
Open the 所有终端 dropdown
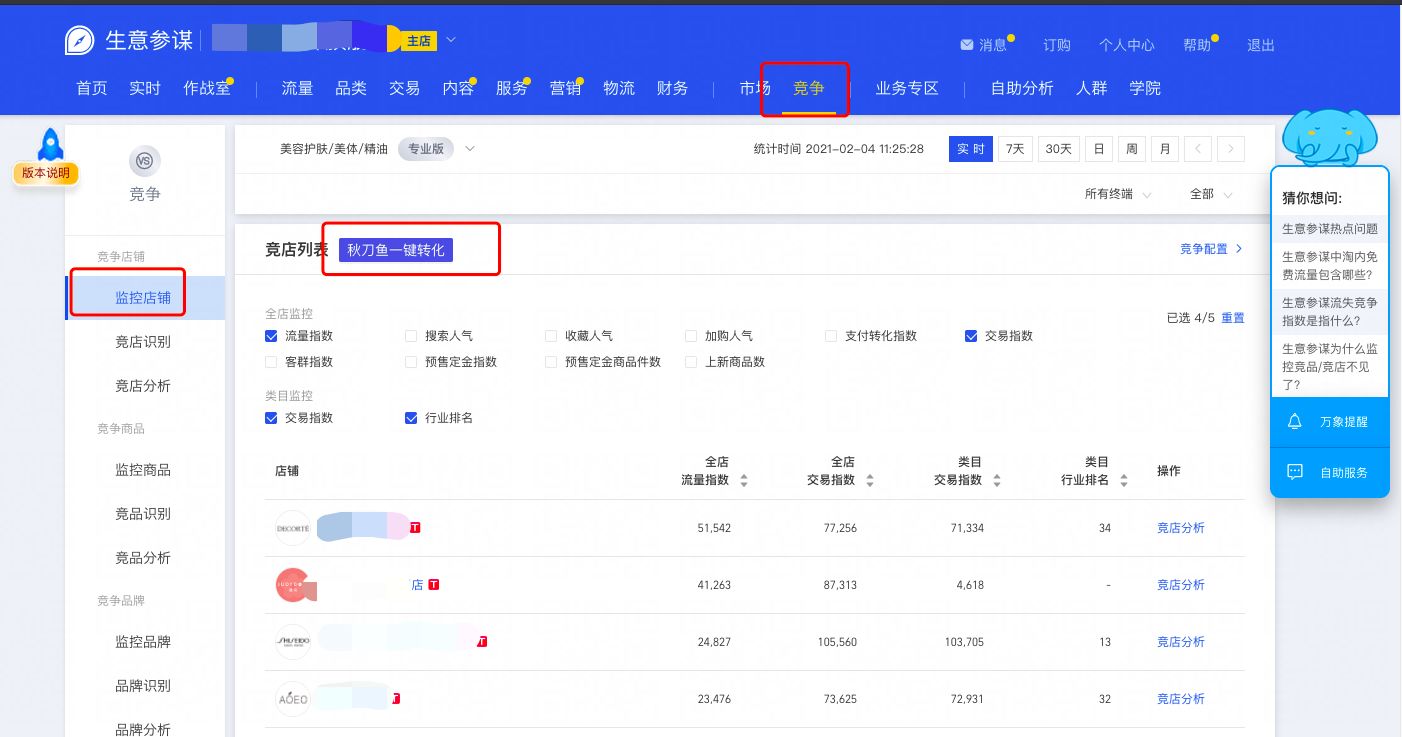(x=1110, y=195)
